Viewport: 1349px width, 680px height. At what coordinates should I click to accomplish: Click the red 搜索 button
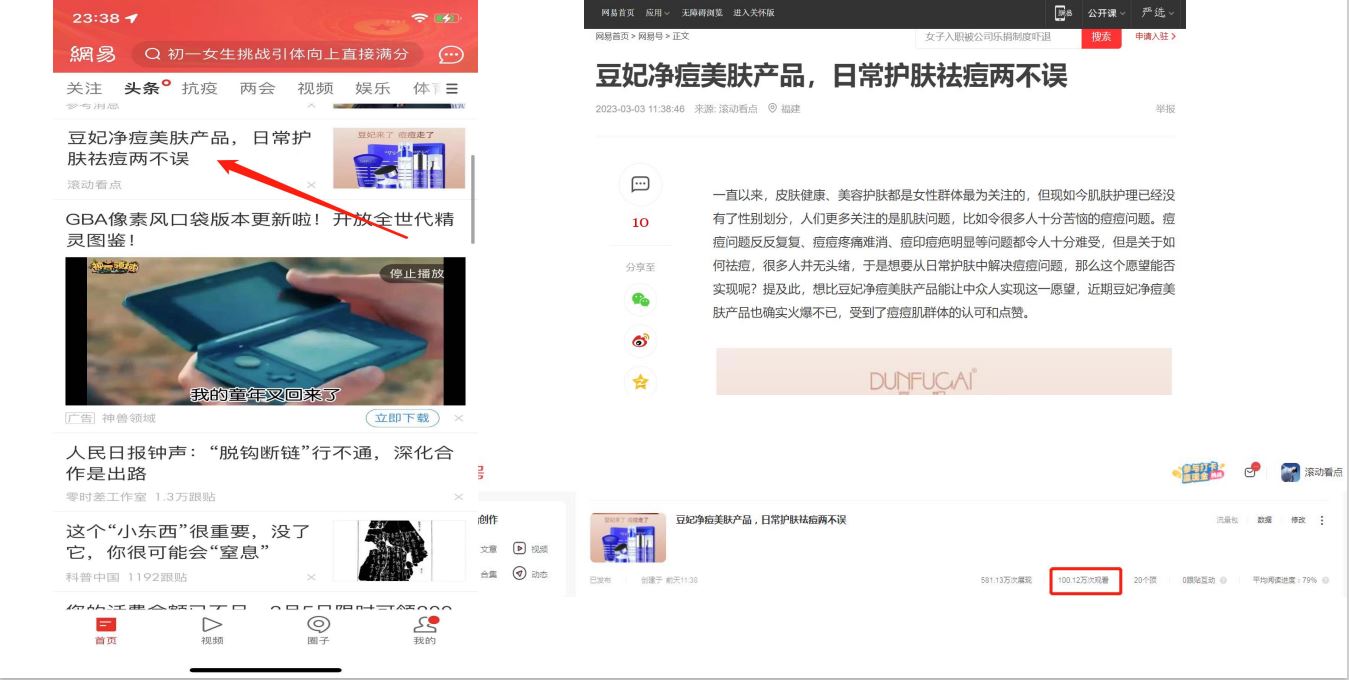coord(1101,36)
